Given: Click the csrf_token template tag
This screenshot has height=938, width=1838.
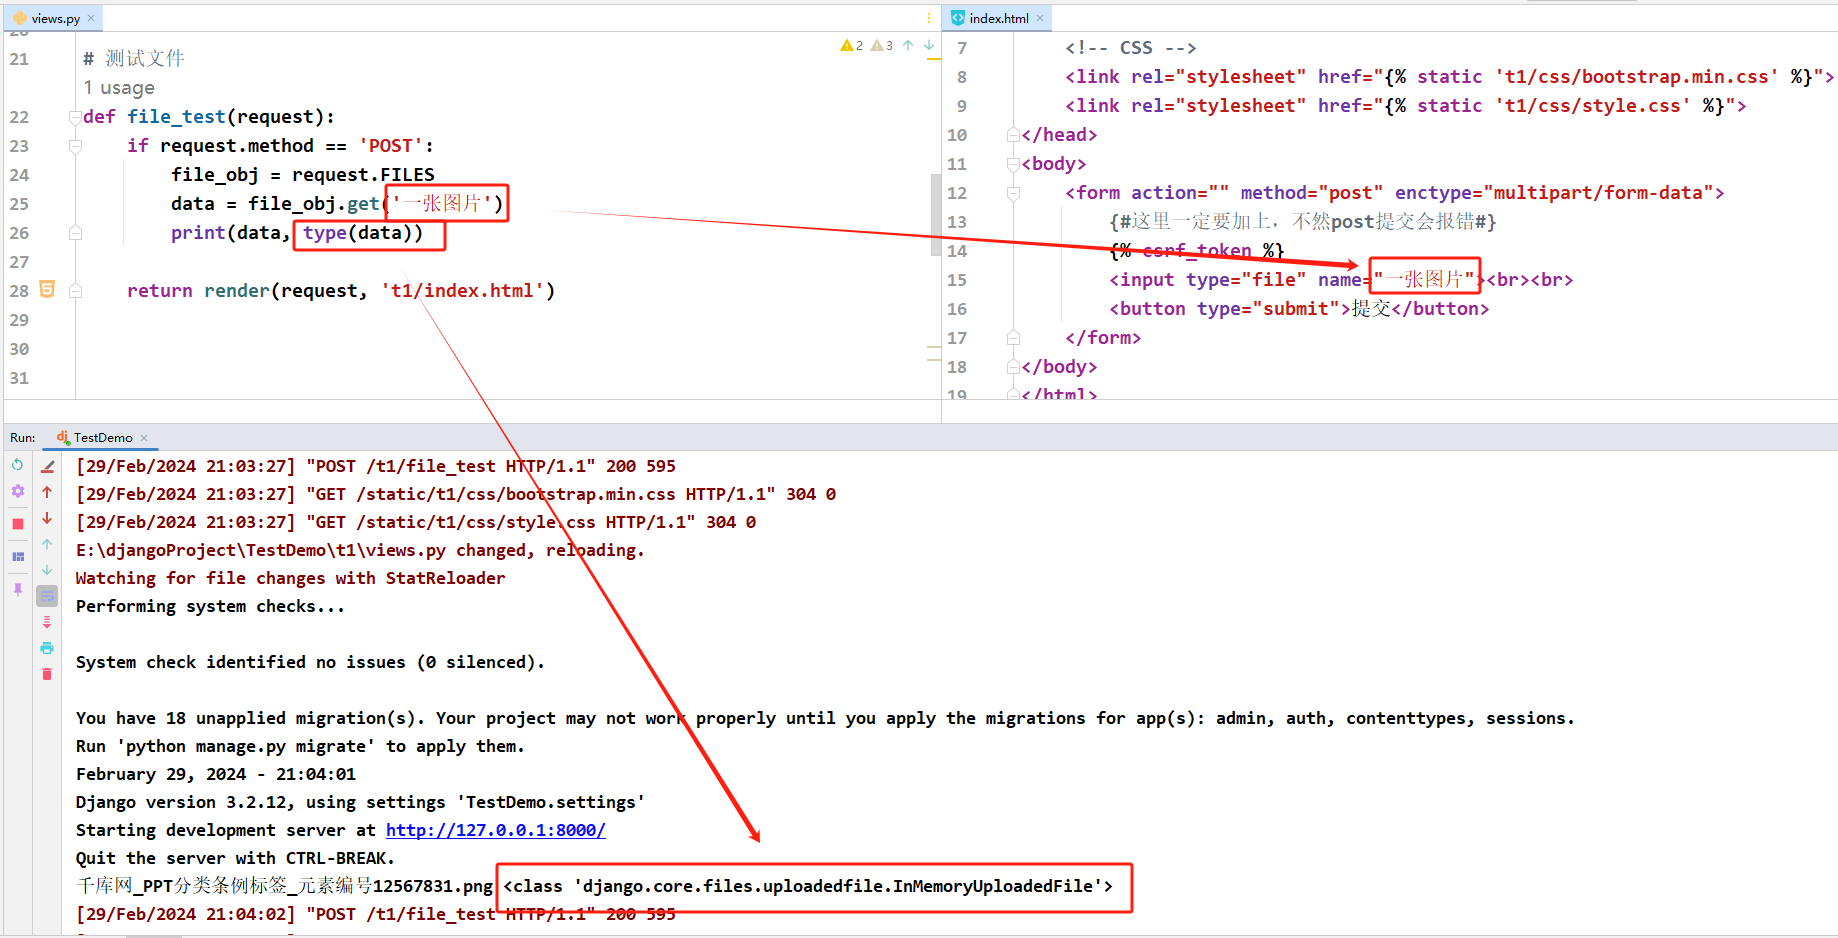Looking at the screenshot, I should [x=1197, y=251].
